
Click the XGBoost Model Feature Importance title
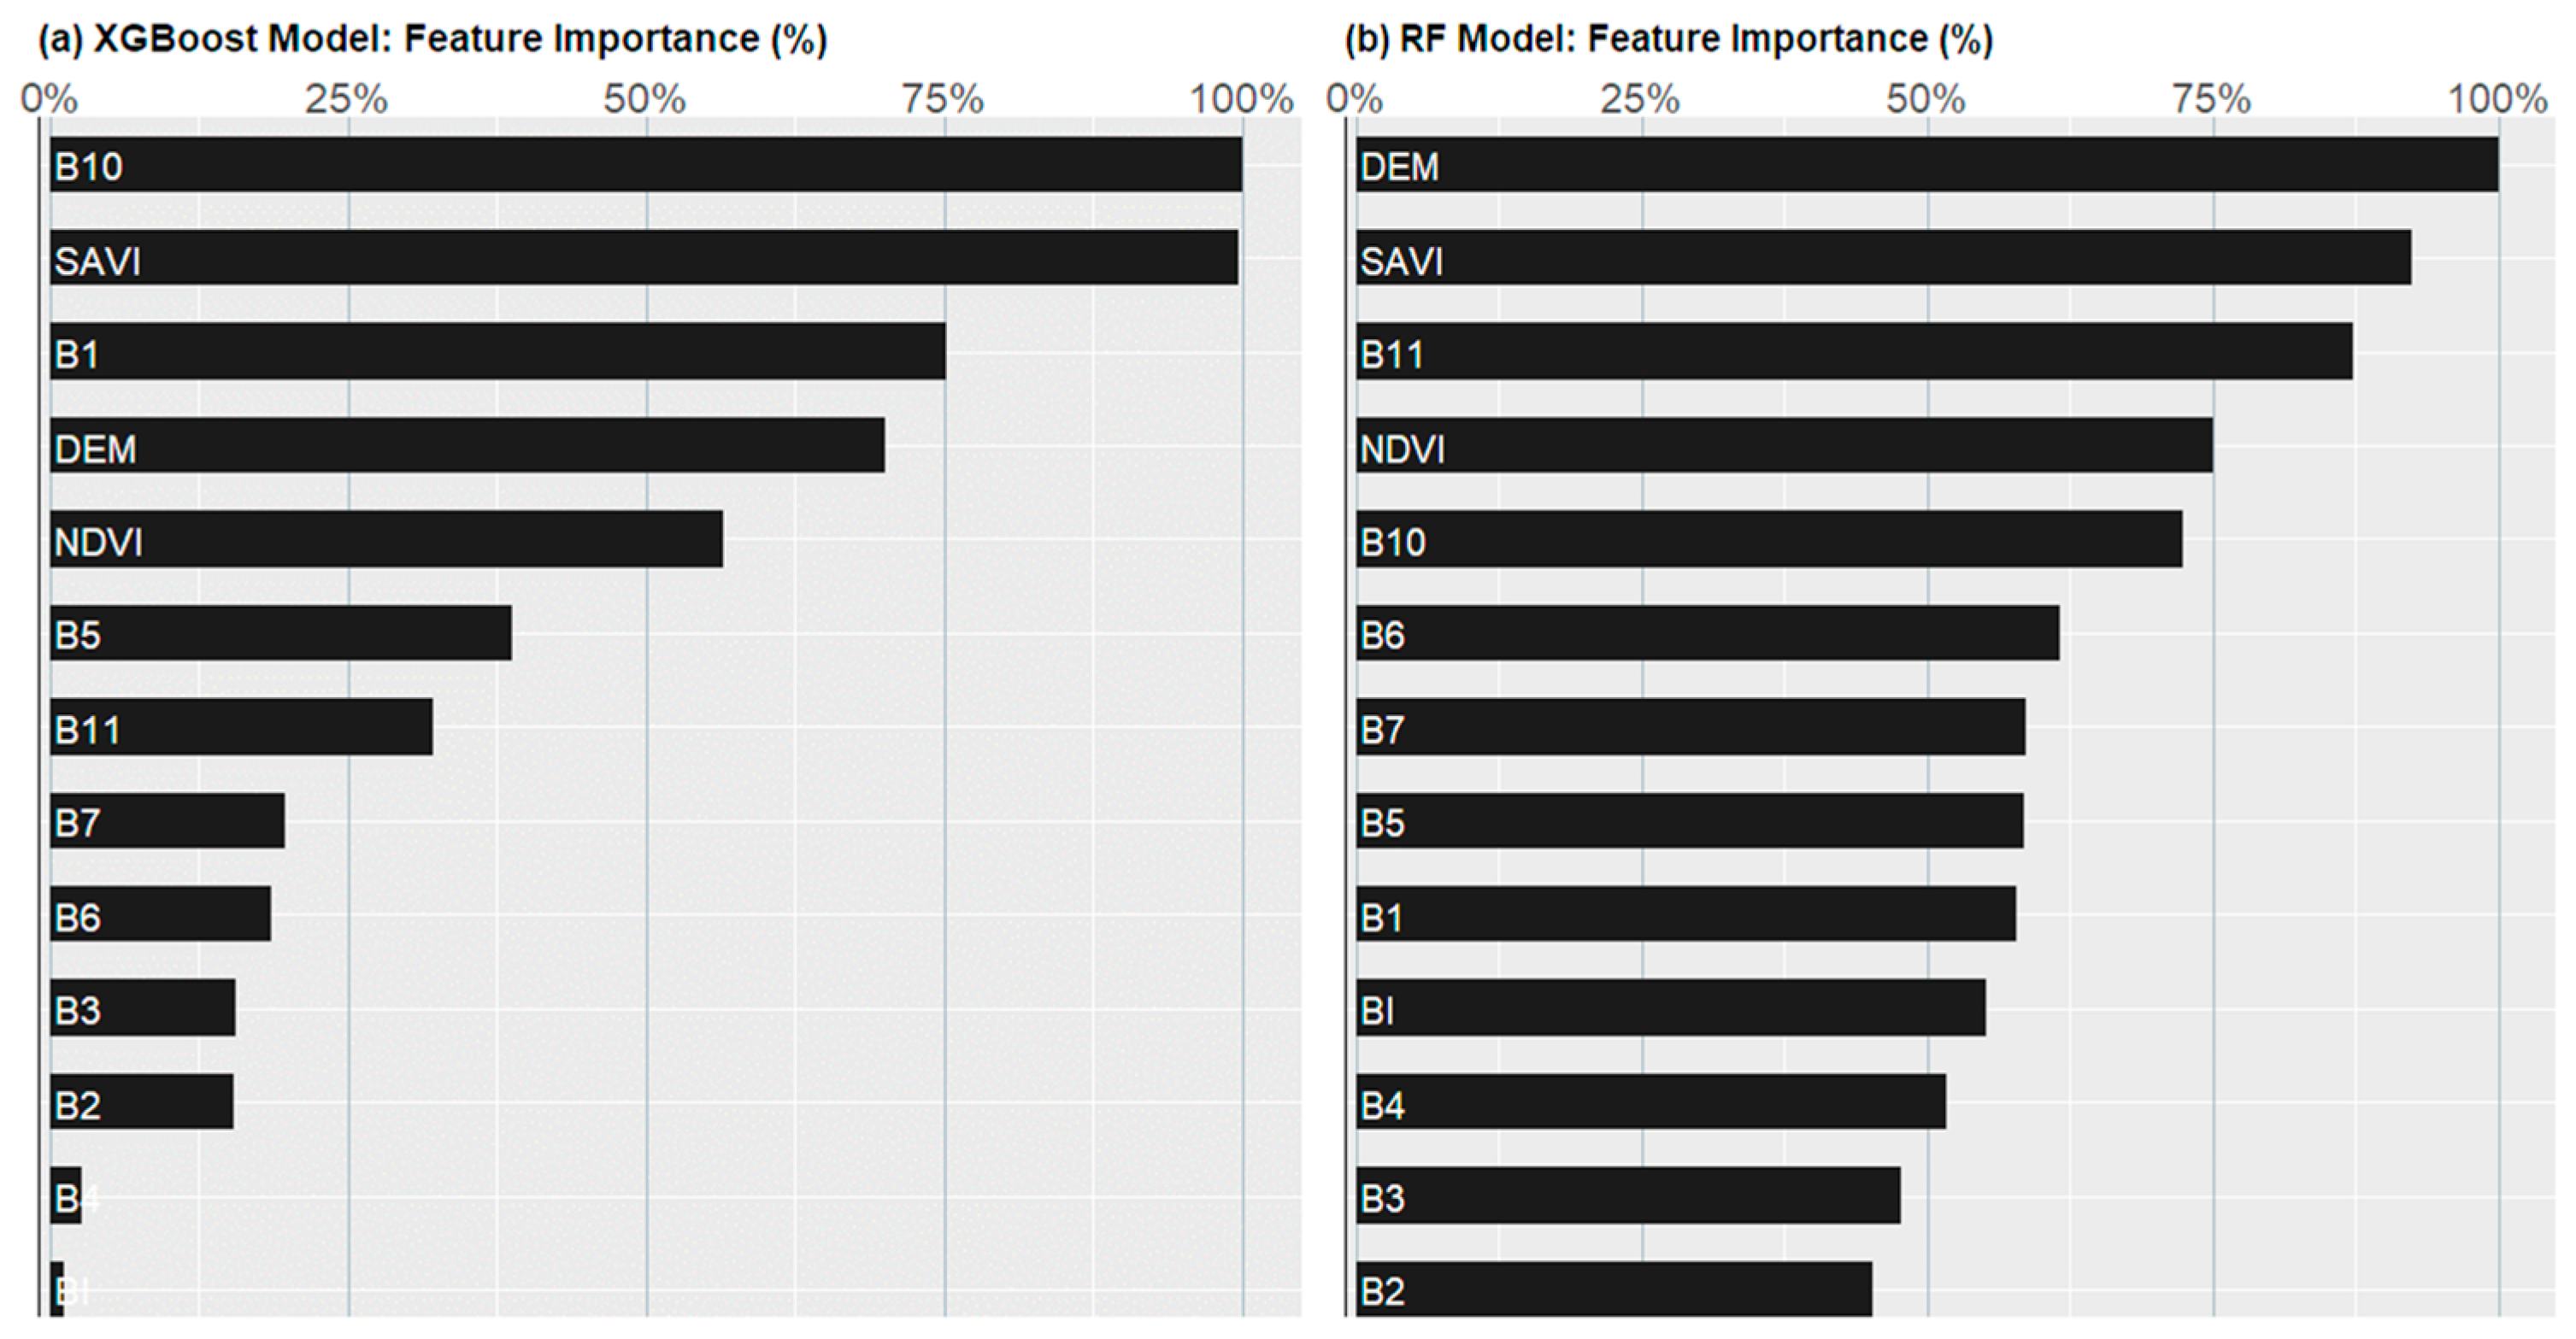[x=432, y=39]
